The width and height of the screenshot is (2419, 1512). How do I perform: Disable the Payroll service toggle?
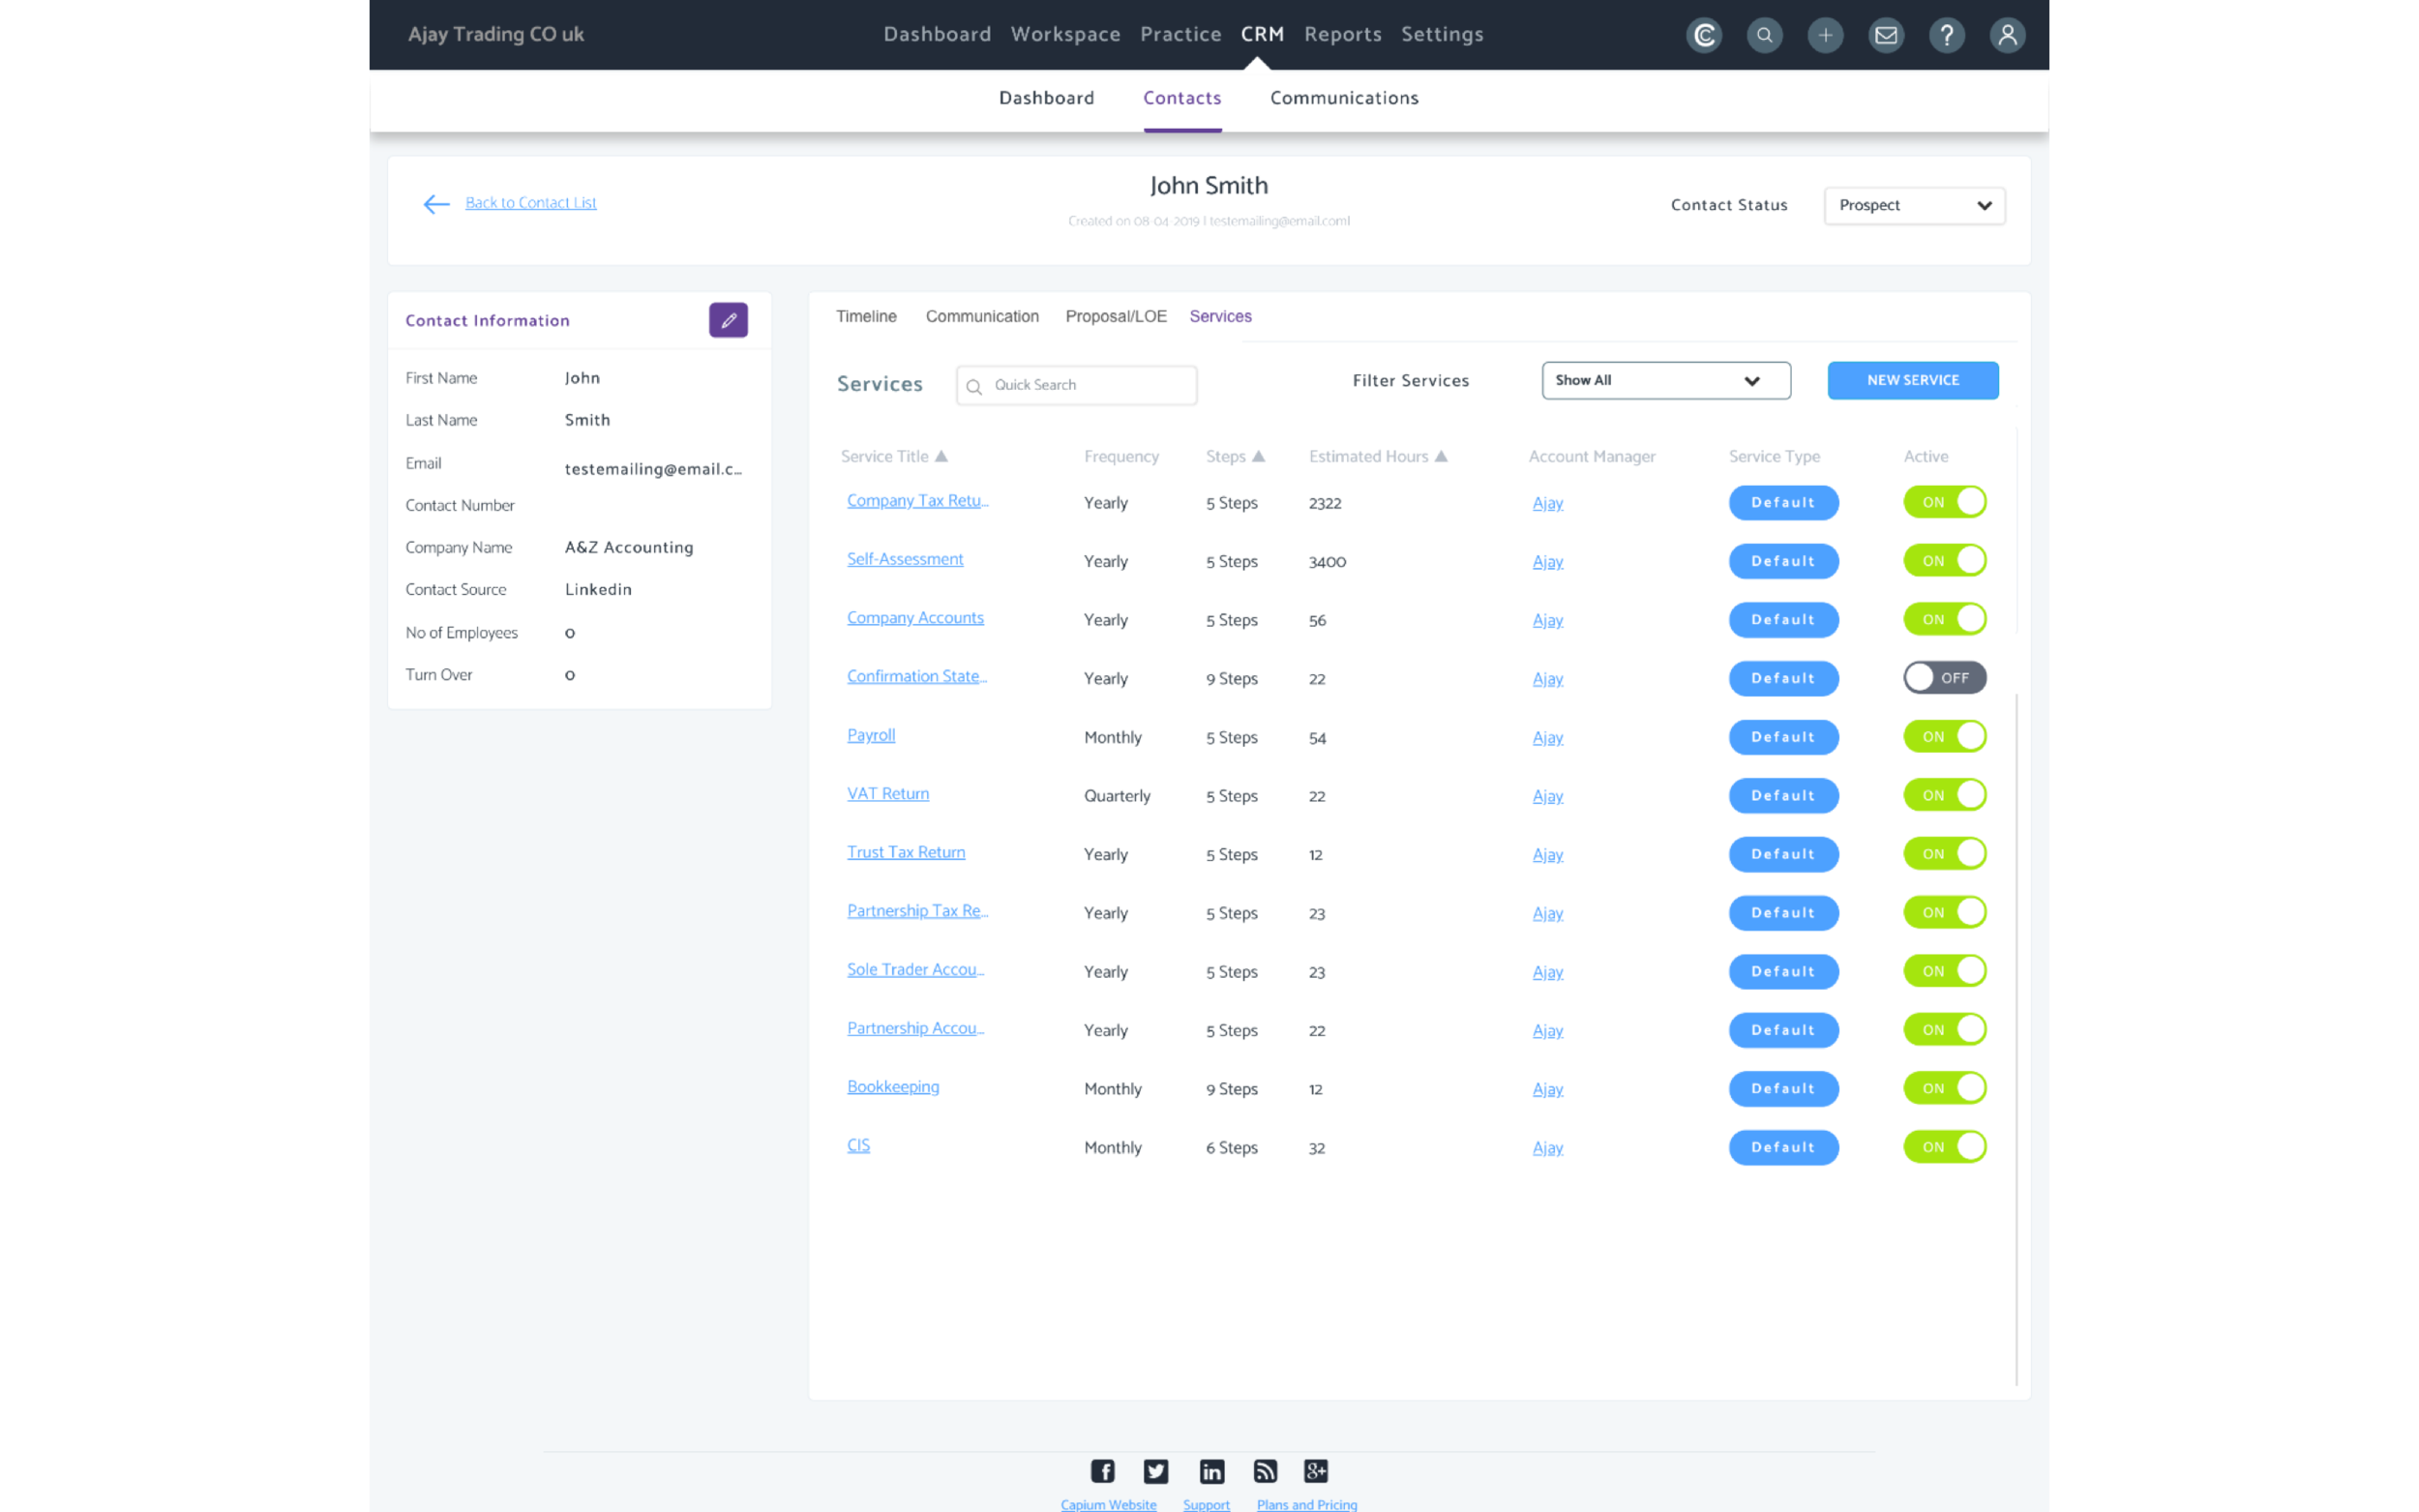(1944, 737)
